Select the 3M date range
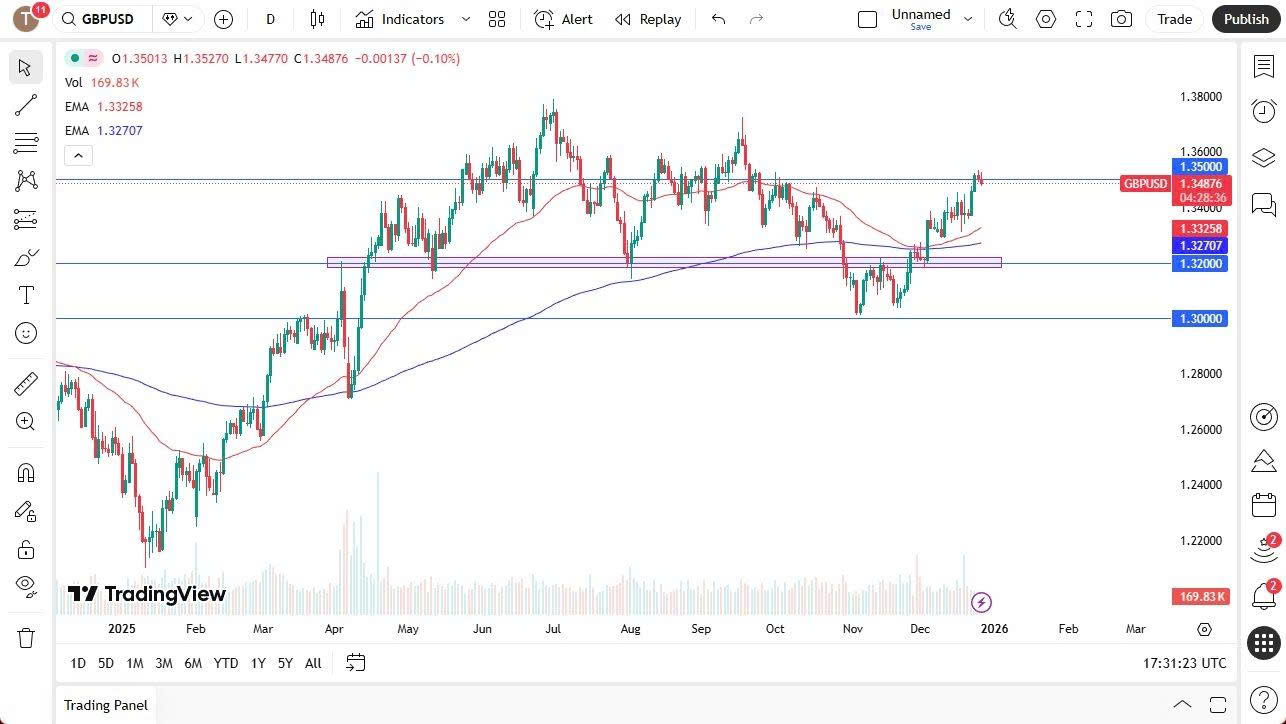The width and height of the screenshot is (1286, 724). coord(163,663)
